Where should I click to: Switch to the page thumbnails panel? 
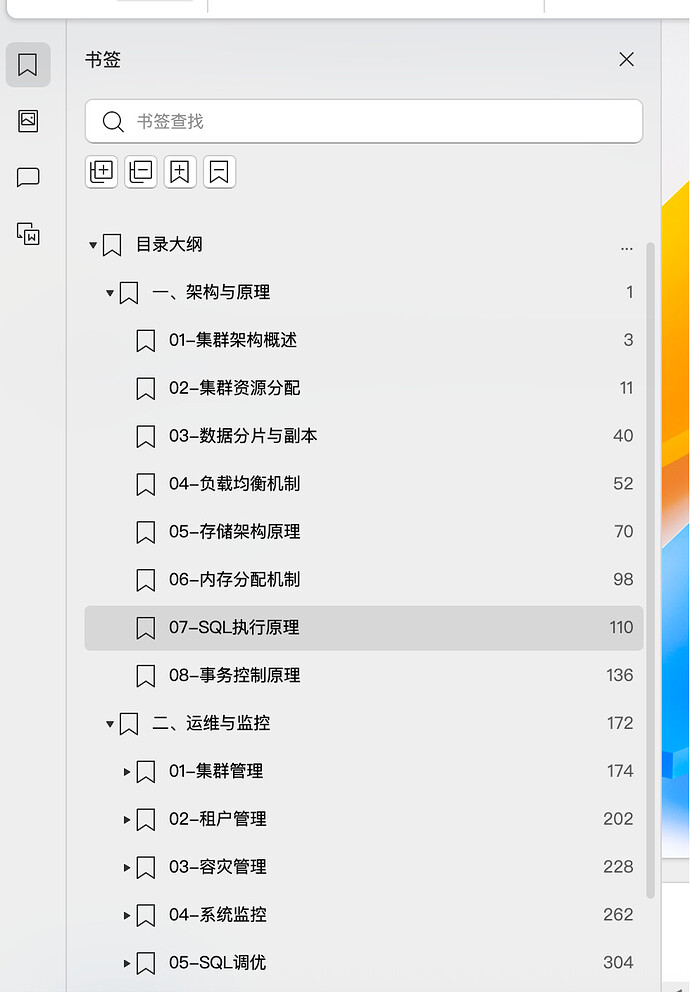28,121
